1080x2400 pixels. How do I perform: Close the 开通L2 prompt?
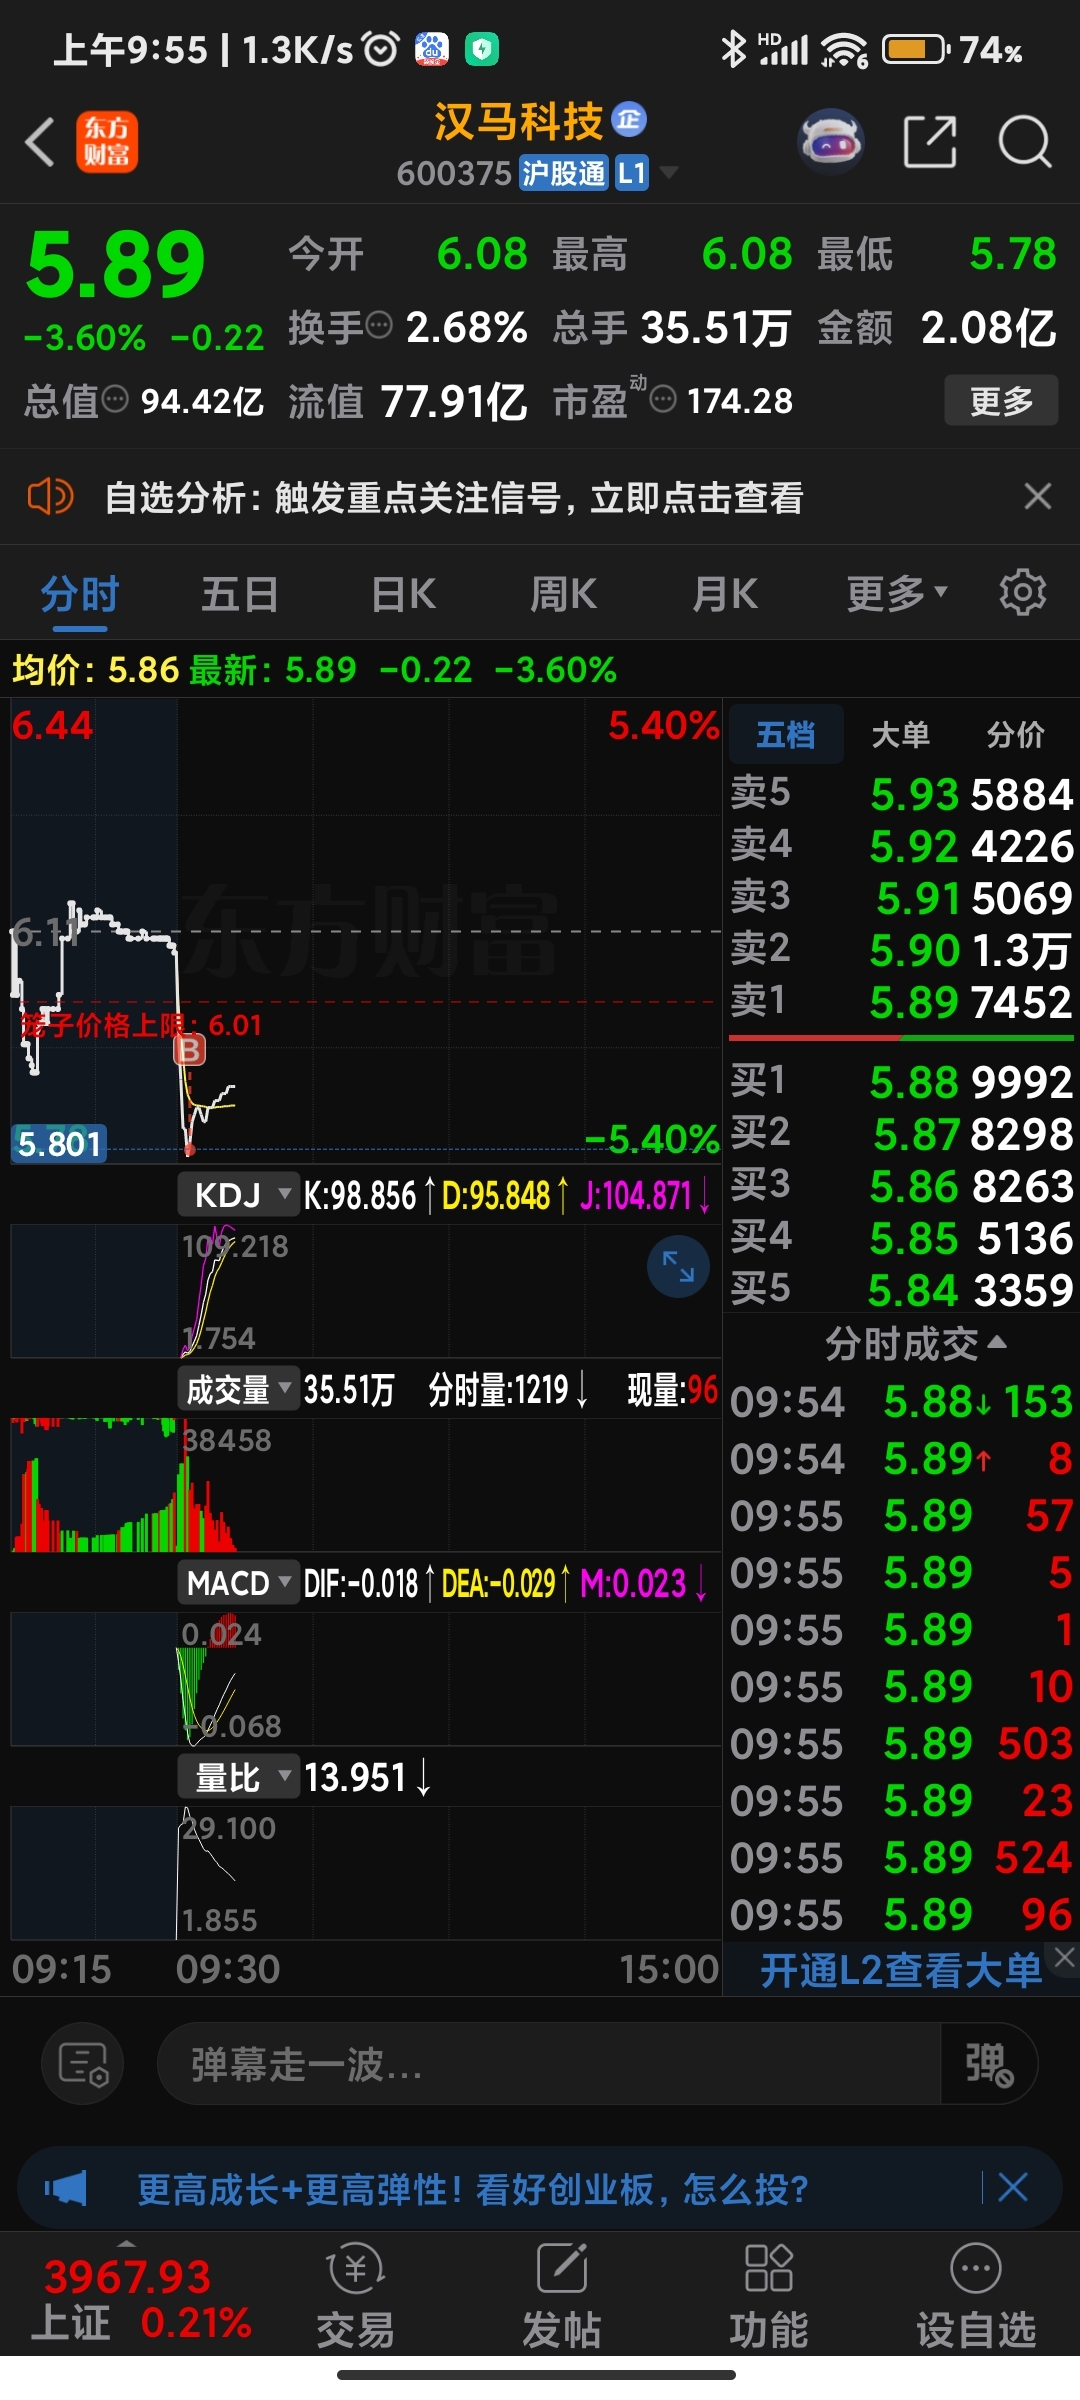click(1065, 1958)
